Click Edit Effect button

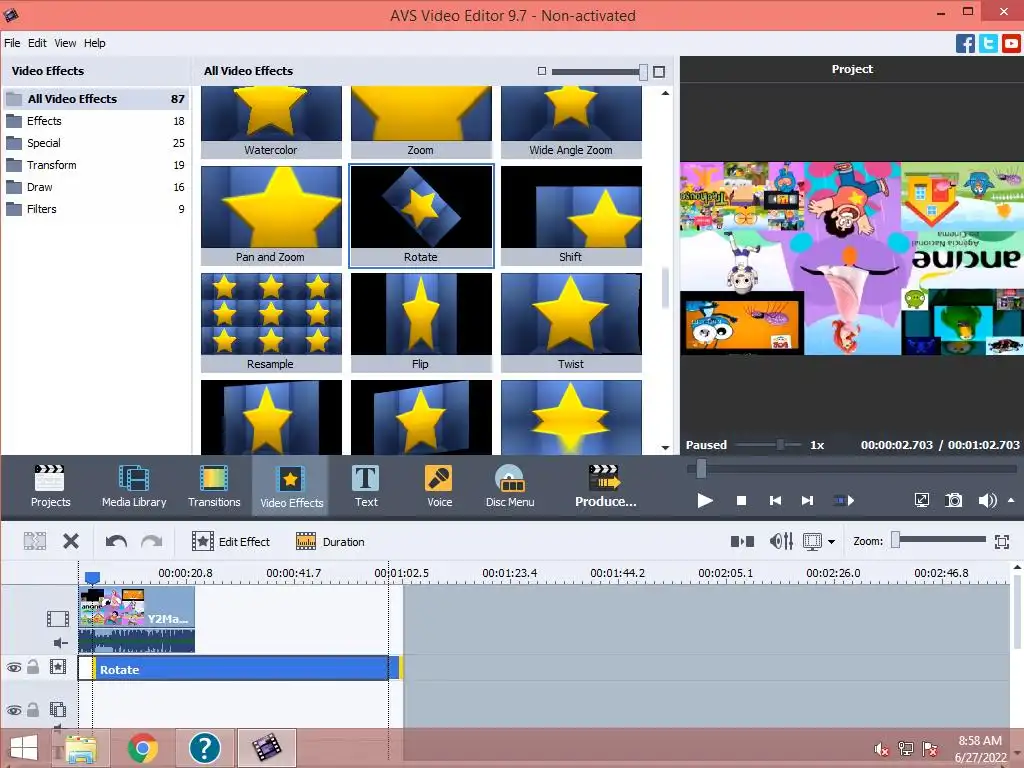[x=231, y=541]
